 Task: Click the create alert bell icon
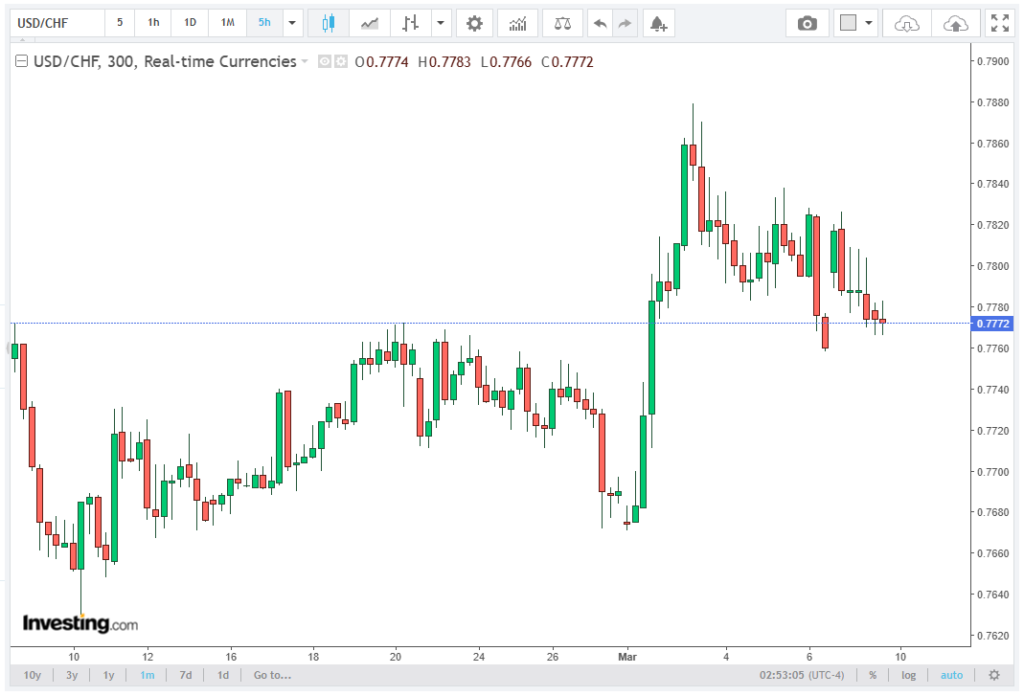click(x=656, y=23)
